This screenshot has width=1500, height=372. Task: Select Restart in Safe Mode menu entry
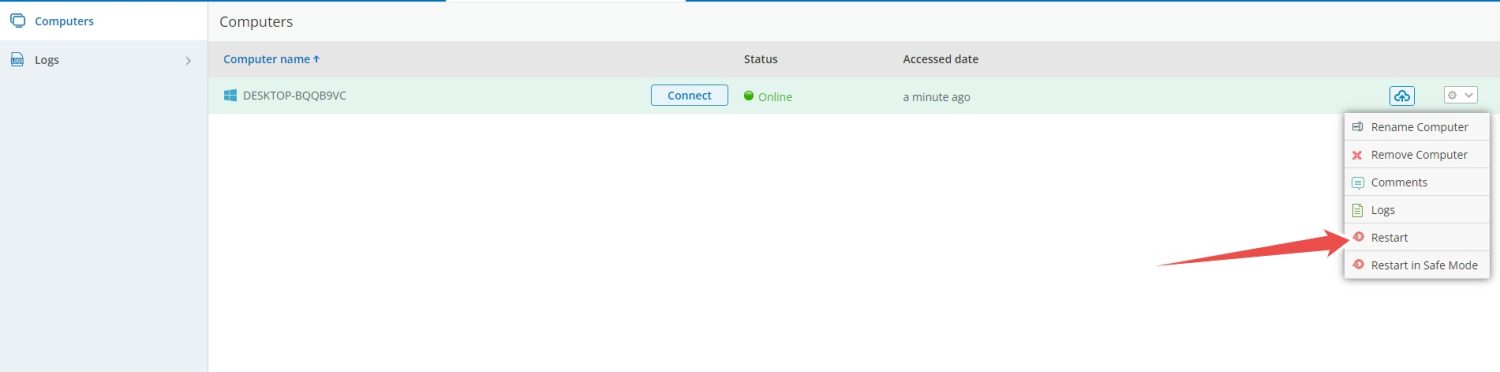point(1417,265)
